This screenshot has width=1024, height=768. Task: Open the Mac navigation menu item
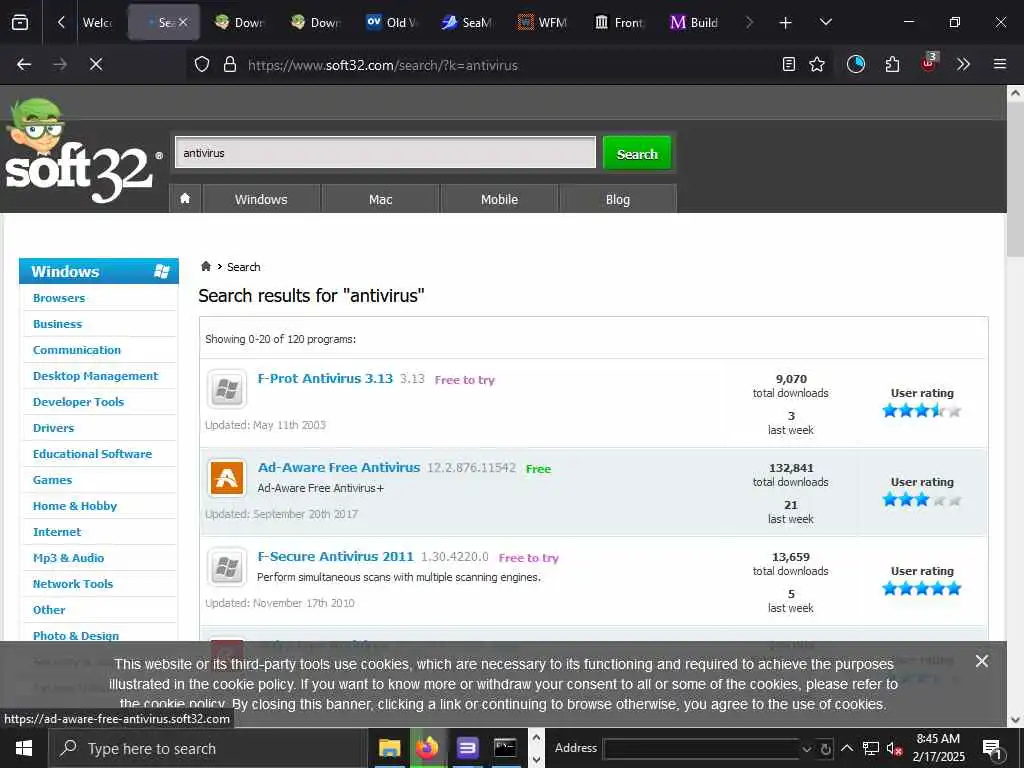(x=381, y=199)
